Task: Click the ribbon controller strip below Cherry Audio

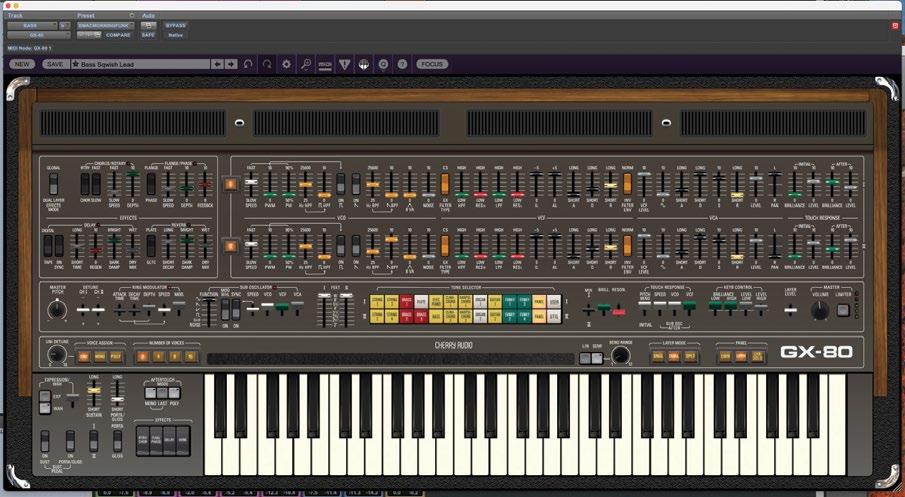Action: click(x=390, y=358)
